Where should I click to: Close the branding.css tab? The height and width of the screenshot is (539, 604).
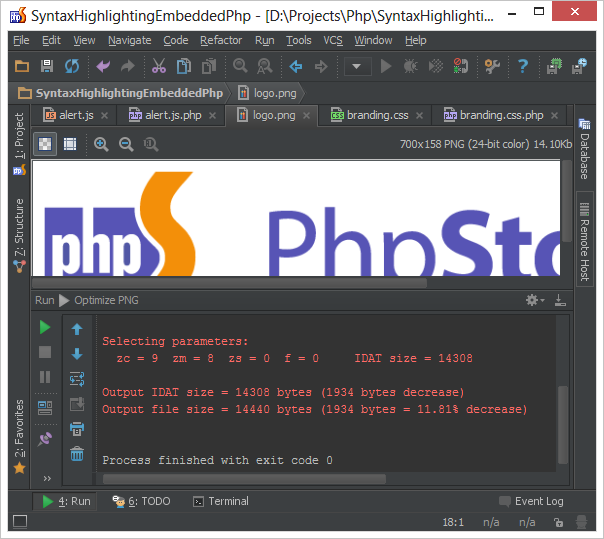419,116
